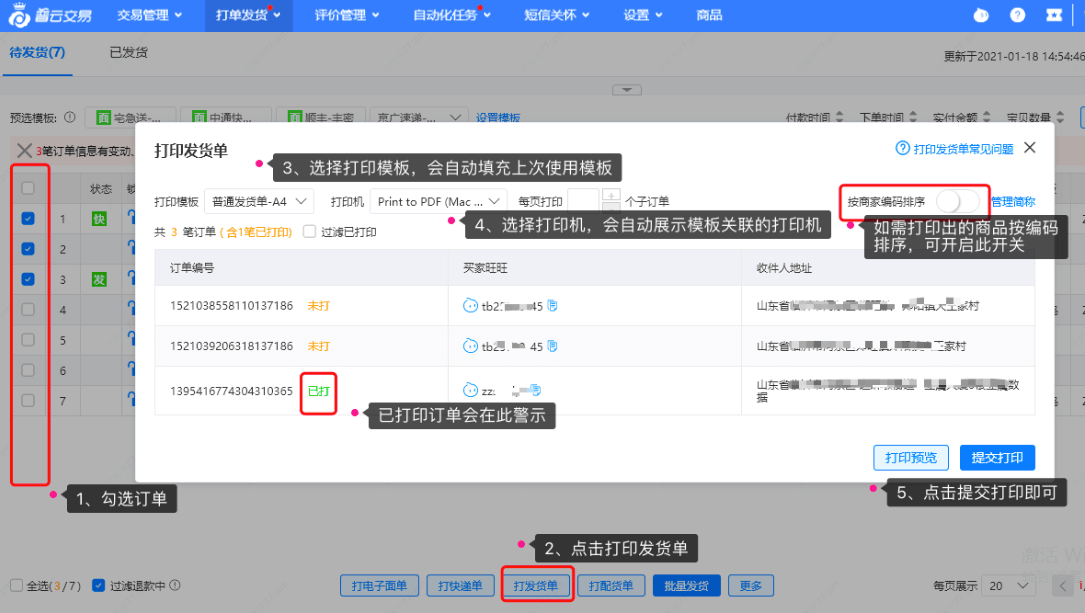Check the checkbox for order row 6
This screenshot has height=613, width=1085.
pyautogui.click(x=28, y=370)
